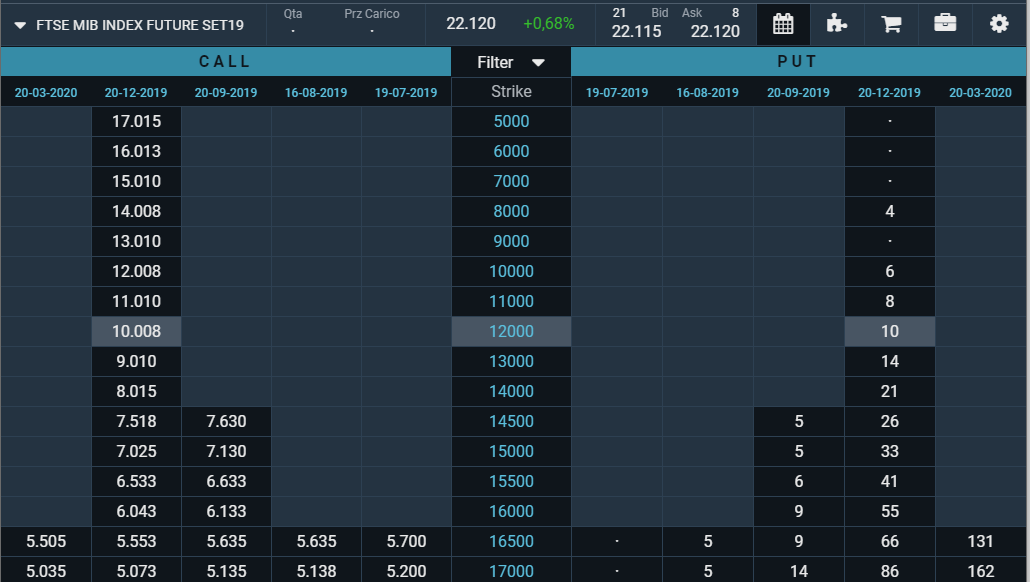Select PUT expiry 20-12-2019 column header
Screen dimensions: 1030x582
click(x=889, y=93)
